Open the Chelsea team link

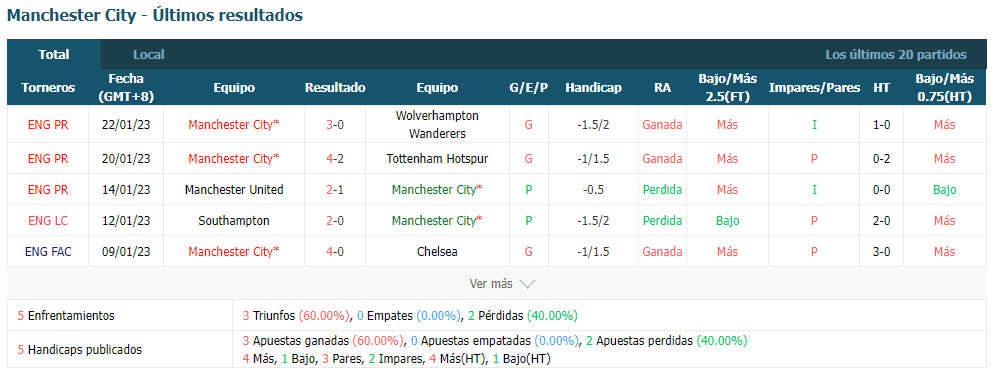tap(437, 252)
